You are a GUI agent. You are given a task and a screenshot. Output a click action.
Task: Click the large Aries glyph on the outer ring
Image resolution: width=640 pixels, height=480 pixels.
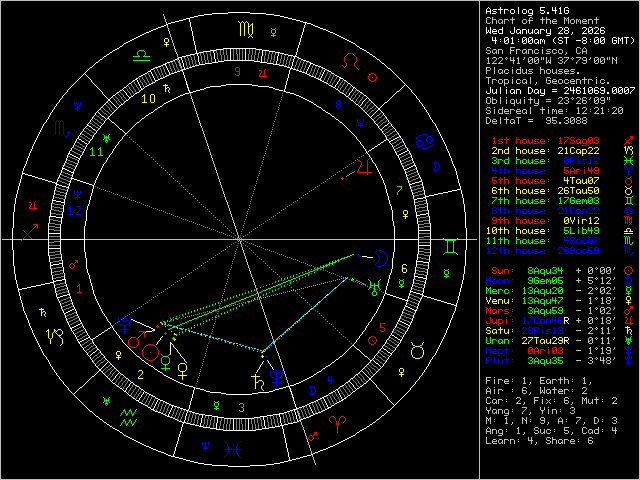[x=338, y=424]
